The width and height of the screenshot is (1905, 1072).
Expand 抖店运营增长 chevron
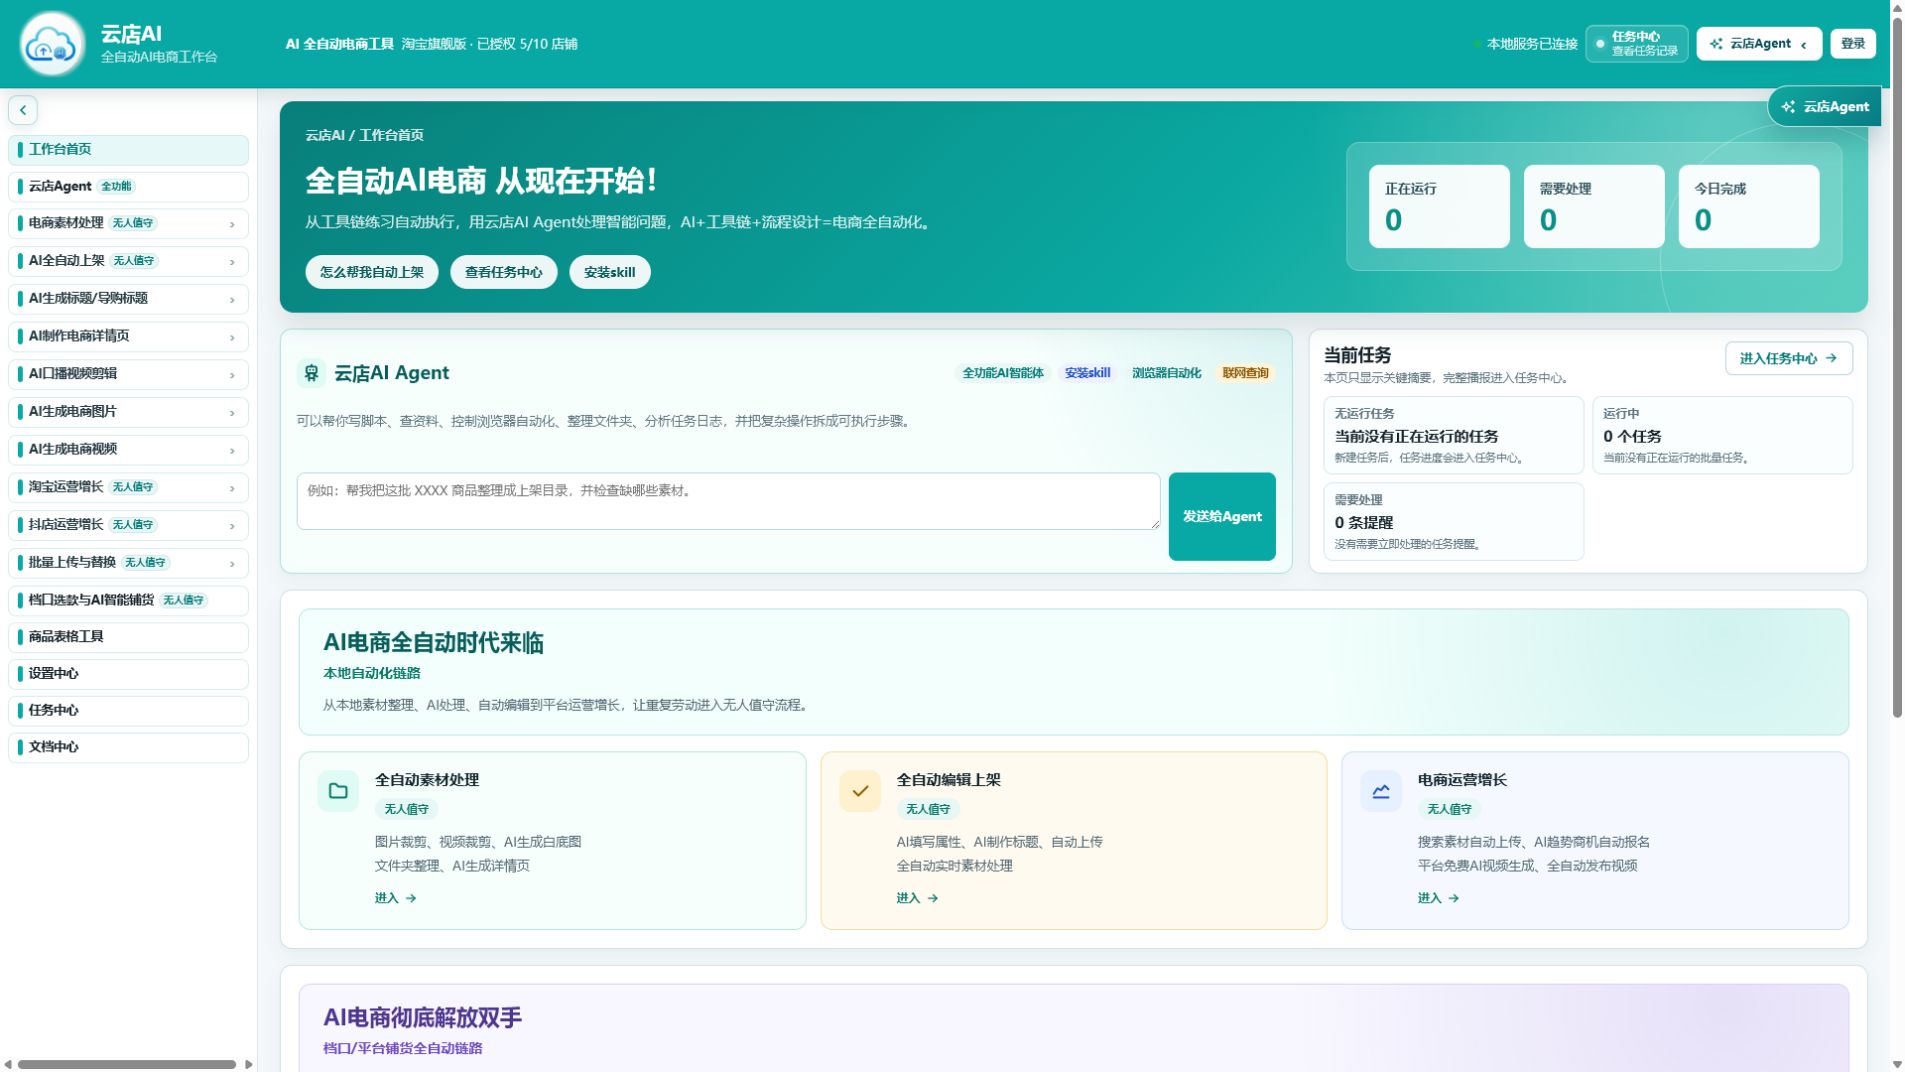(x=232, y=526)
